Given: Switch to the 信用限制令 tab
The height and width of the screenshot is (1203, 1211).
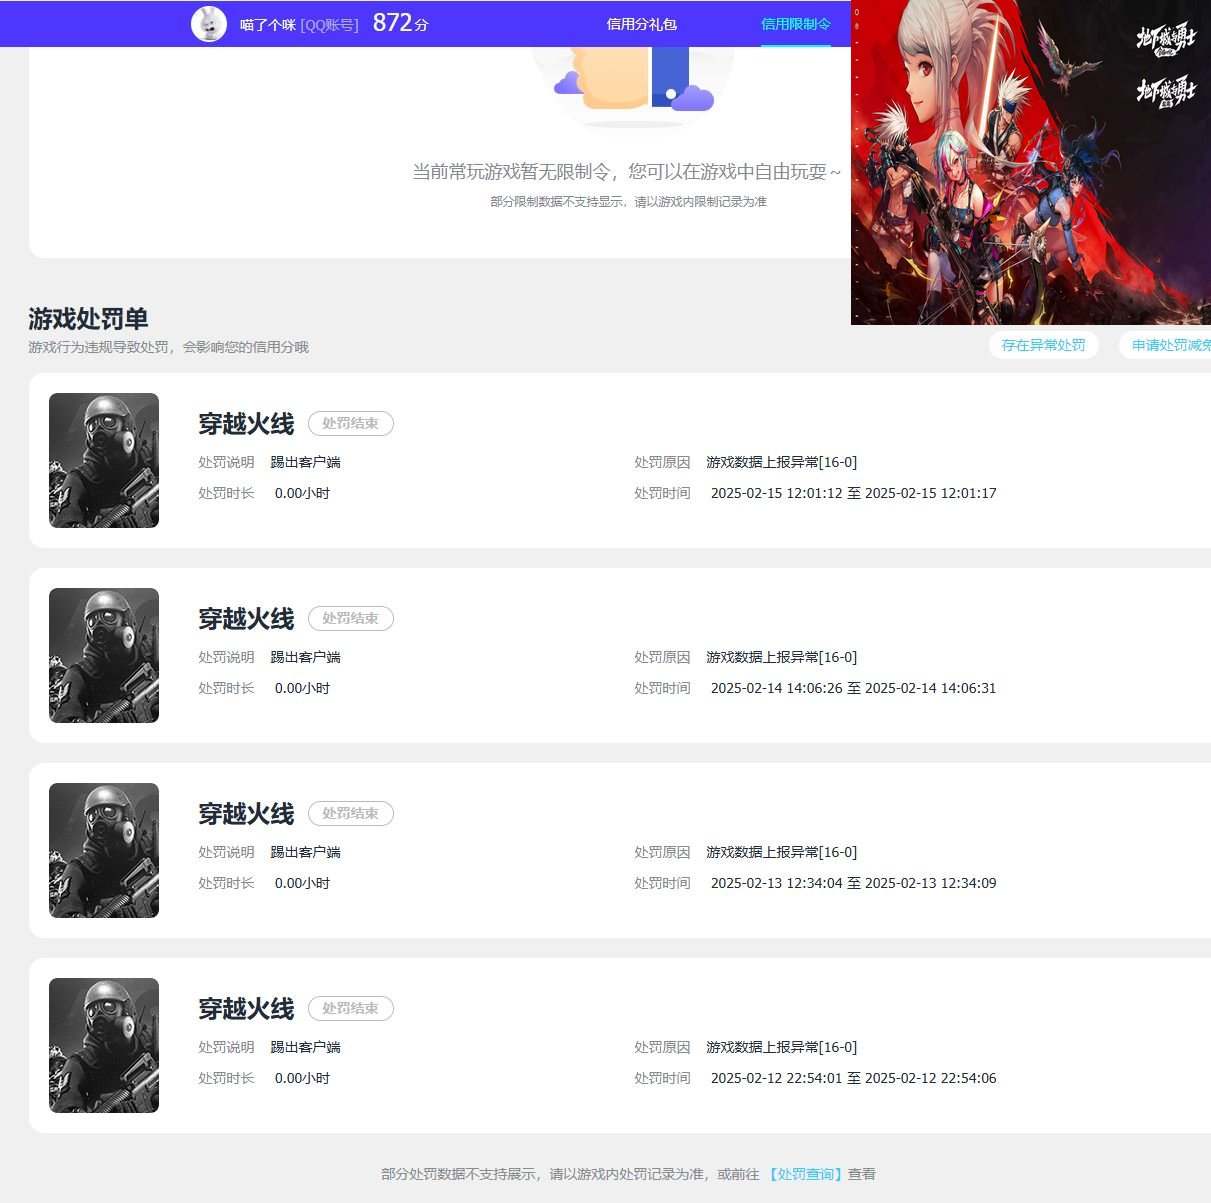Looking at the screenshot, I should [796, 24].
